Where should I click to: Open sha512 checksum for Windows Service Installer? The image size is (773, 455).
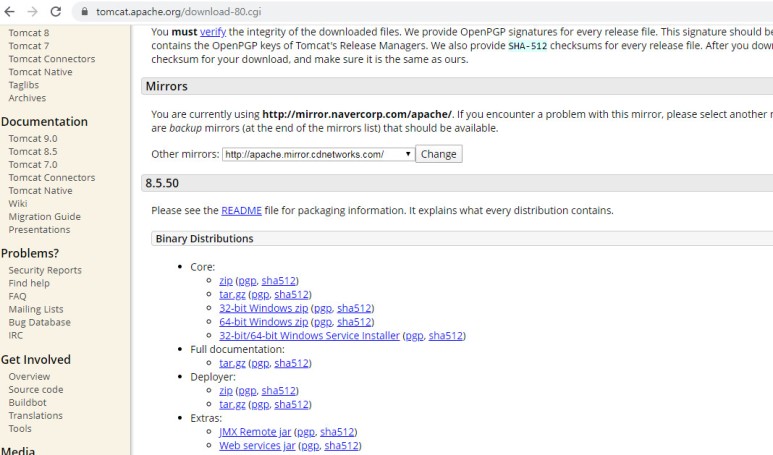point(446,336)
